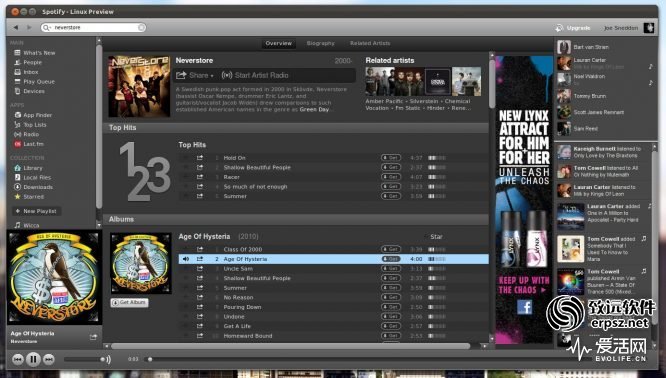This screenshot has height=378, width=666.
Task: Switch to the Overview tab
Action: (279, 43)
